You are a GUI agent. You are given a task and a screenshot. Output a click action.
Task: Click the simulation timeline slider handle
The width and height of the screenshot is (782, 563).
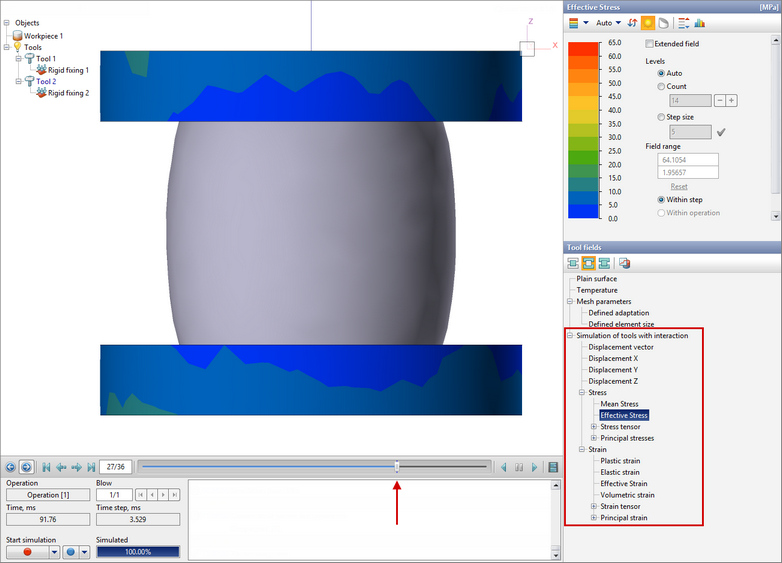397,466
